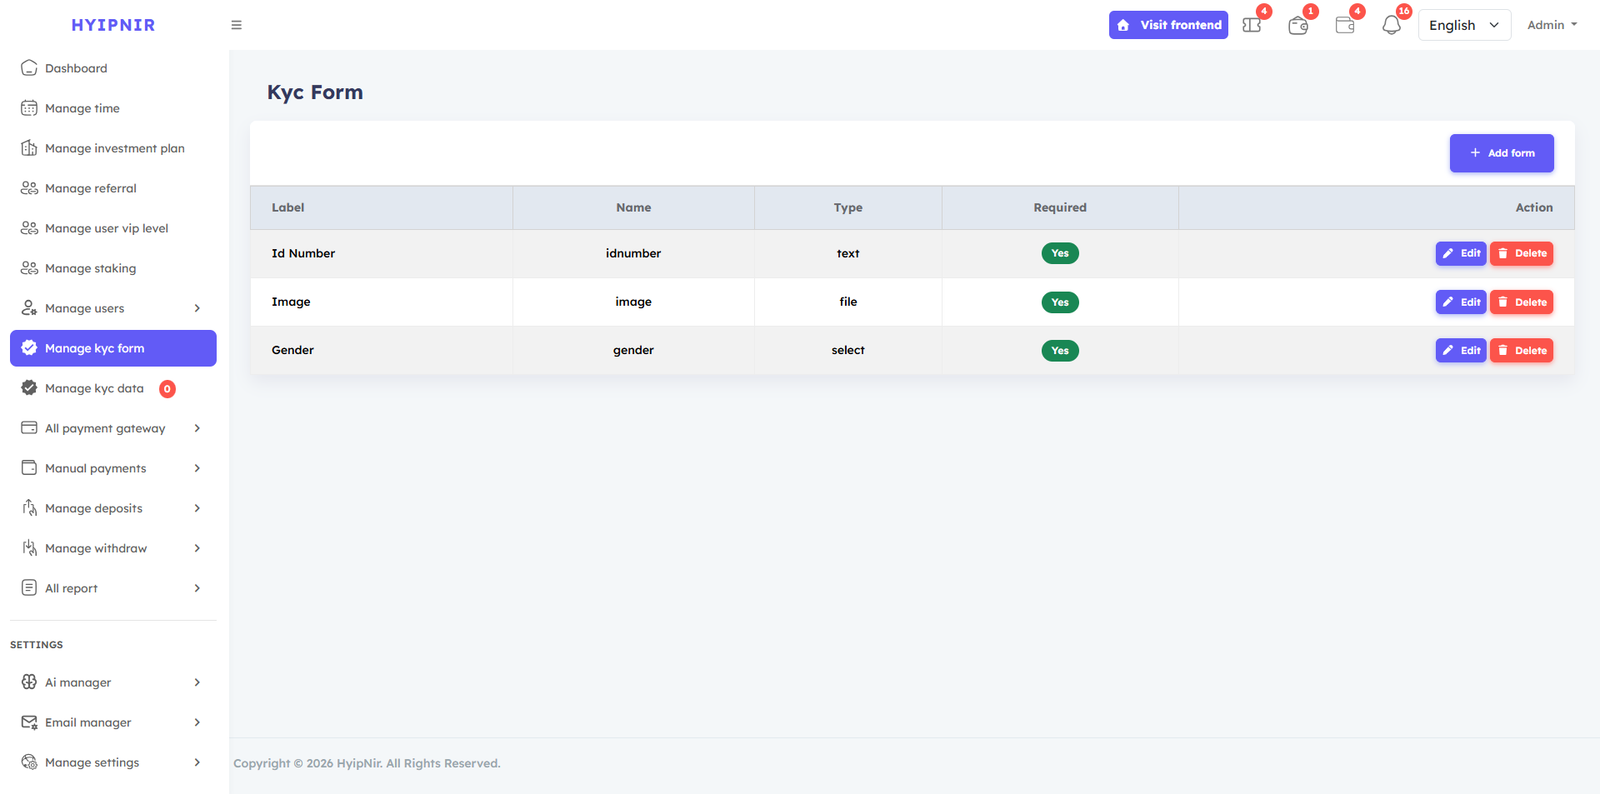Click the Visit frontend button
This screenshot has height=794, width=1600.
1168,25
